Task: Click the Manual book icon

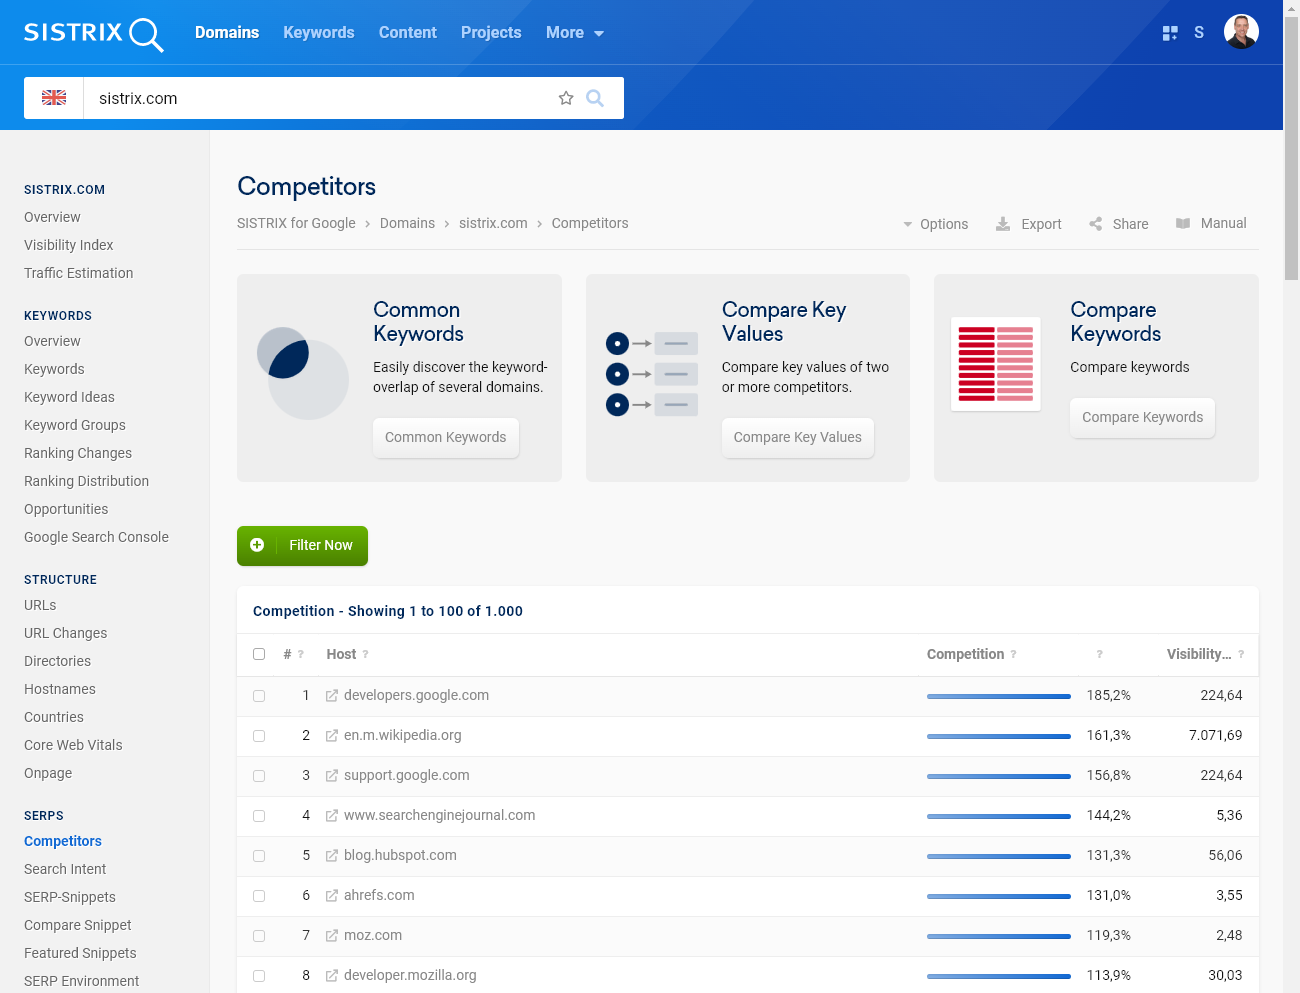Action: [1183, 224]
